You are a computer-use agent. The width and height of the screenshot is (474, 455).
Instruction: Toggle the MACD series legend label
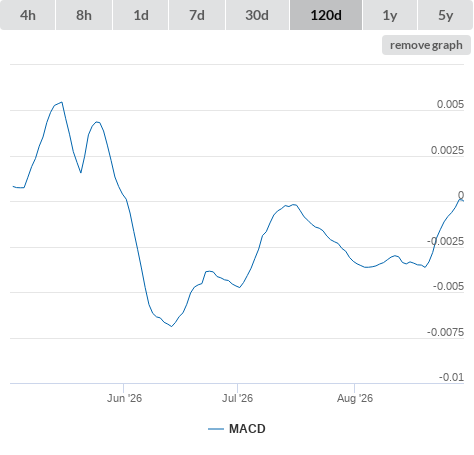click(247, 429)
